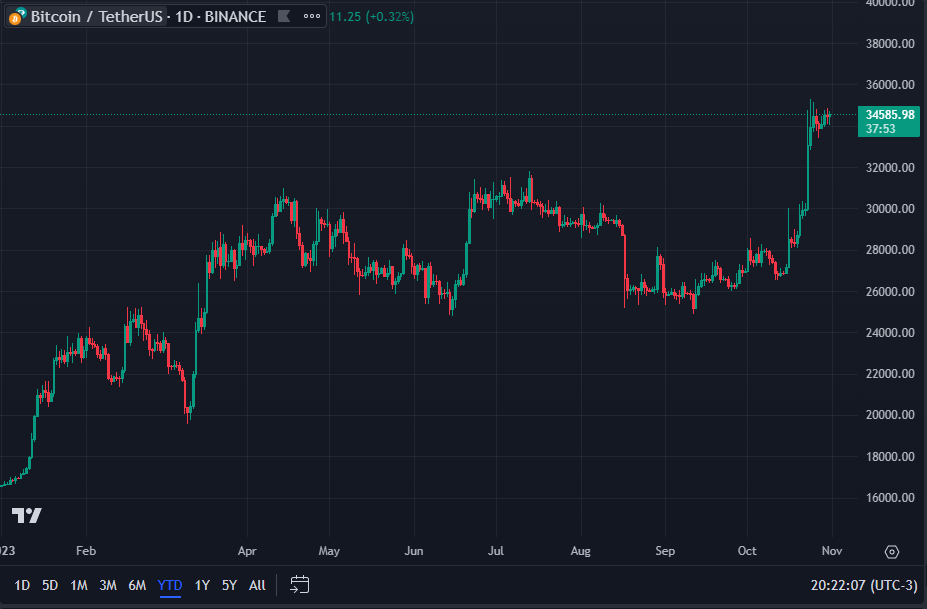The width and height of the screenshot is (927, 609).
Task: Click the 38000.00 price axis label
Action: pos(890,44)
